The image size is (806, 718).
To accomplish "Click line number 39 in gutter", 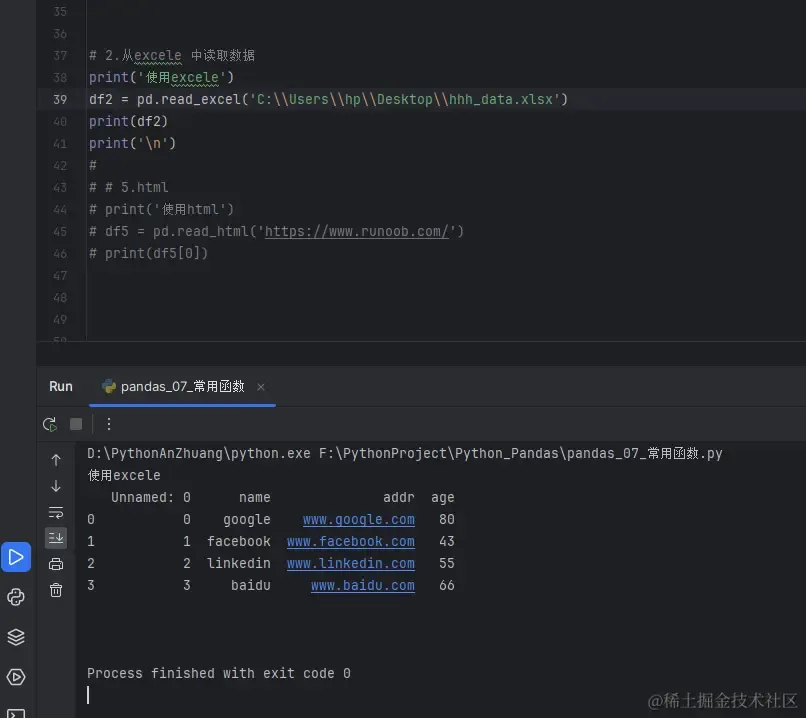I will tap(60, 99).
